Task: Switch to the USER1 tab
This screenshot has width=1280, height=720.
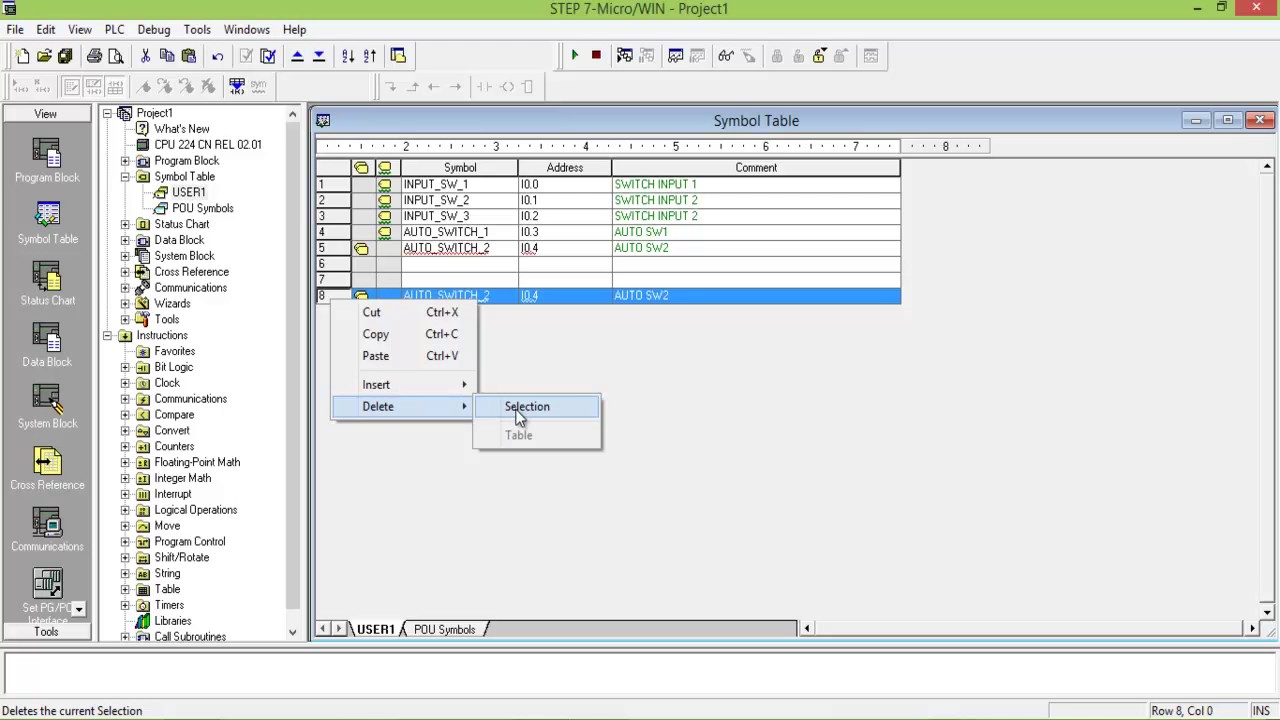Action: tap(376, 629)
